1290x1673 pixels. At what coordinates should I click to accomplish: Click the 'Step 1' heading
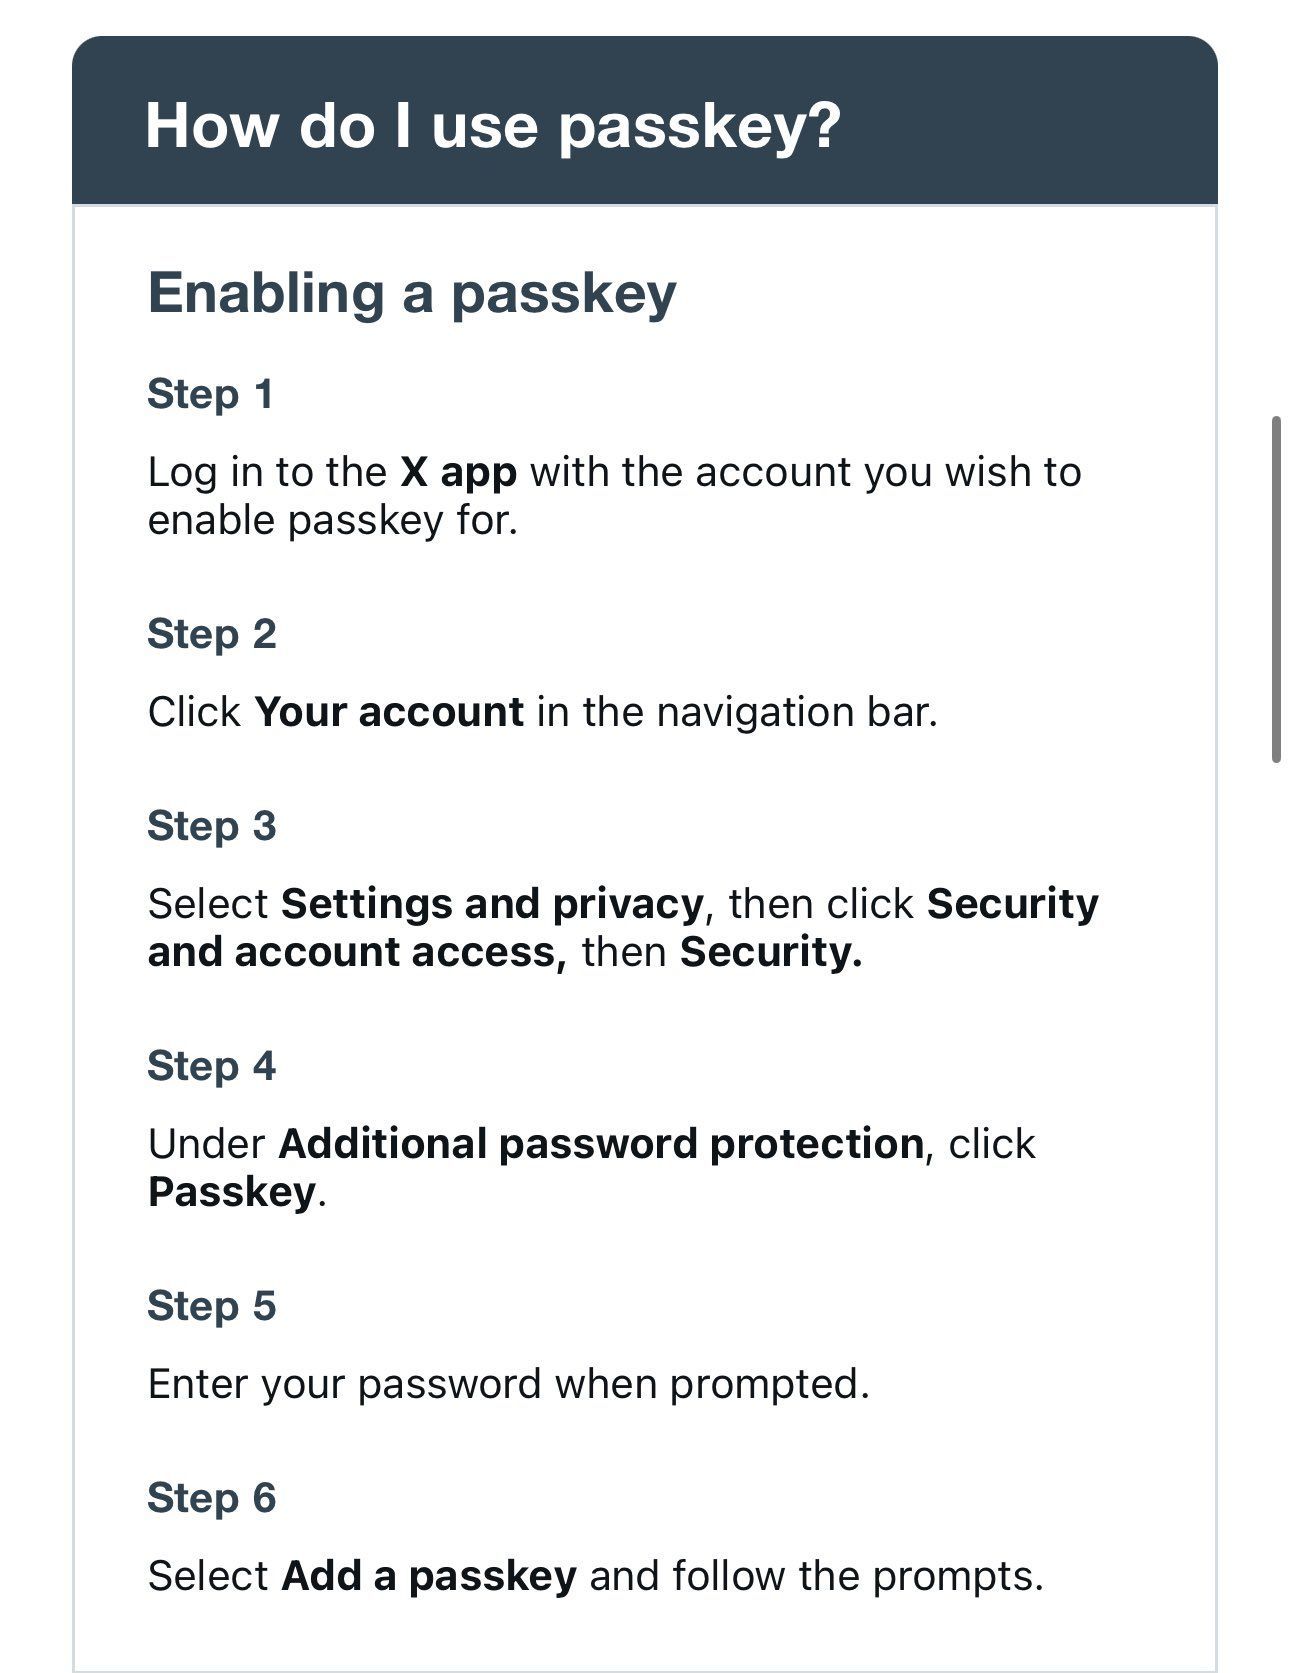coord(210,394)
